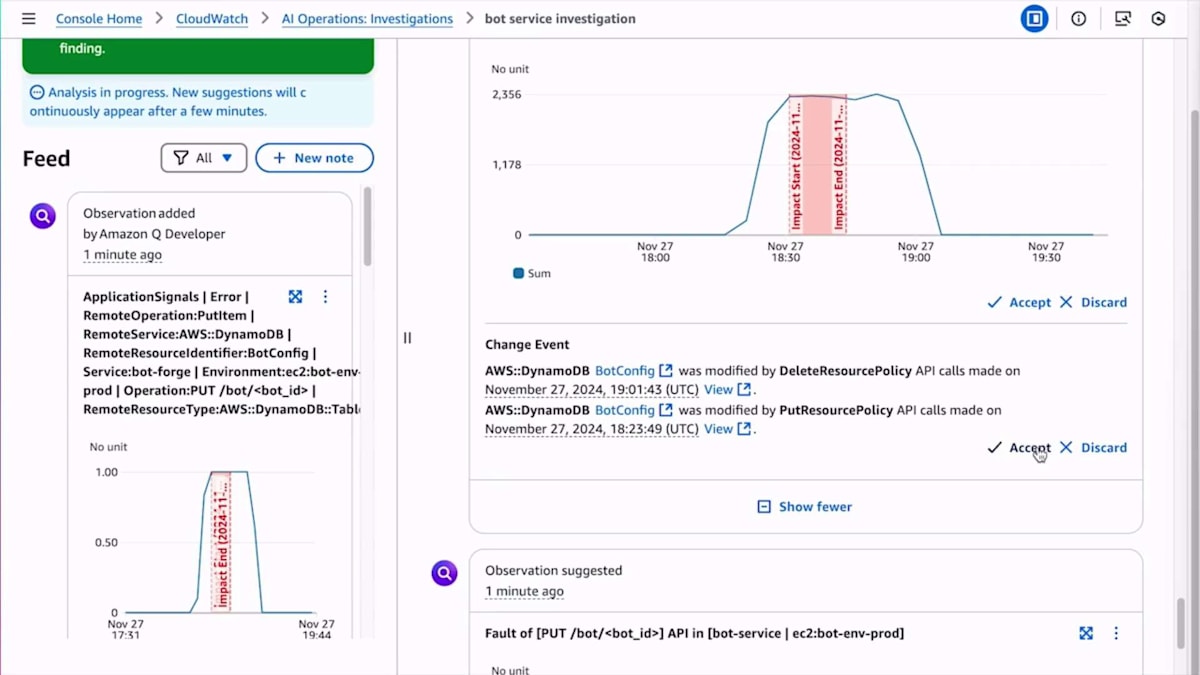This screenshot has width=1200, height=675.
Task: Open BotConfig link in DeleteResourcePolicy event
Action: pyautogui.click(x=625, y=371)
